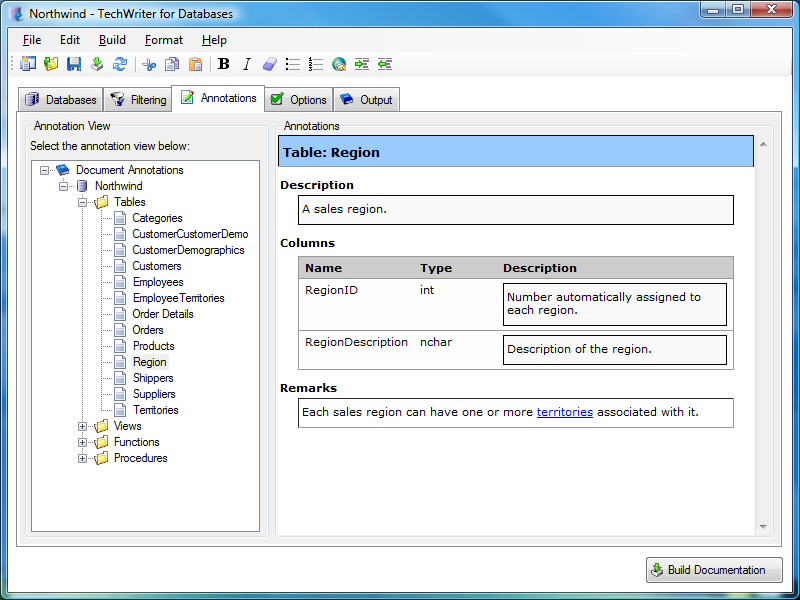
Task: Click the Cut scissors icon
Action: pos(149,64)
